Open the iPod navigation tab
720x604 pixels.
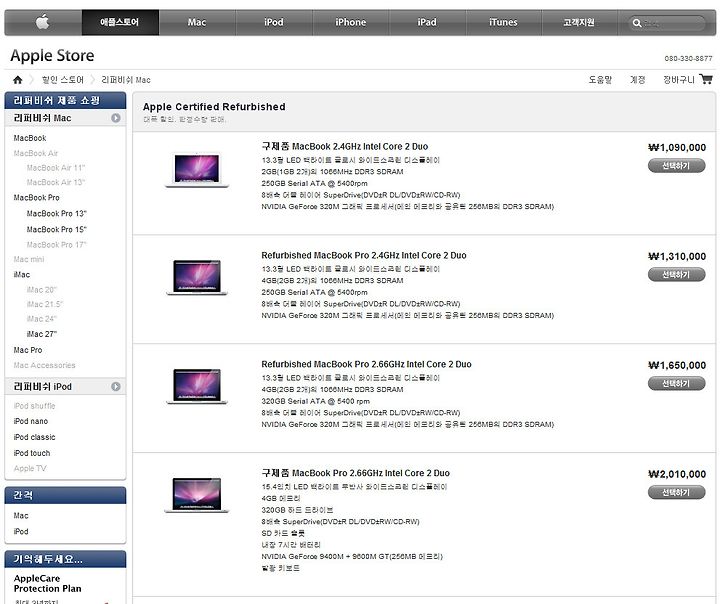click(x=274, y=22)
